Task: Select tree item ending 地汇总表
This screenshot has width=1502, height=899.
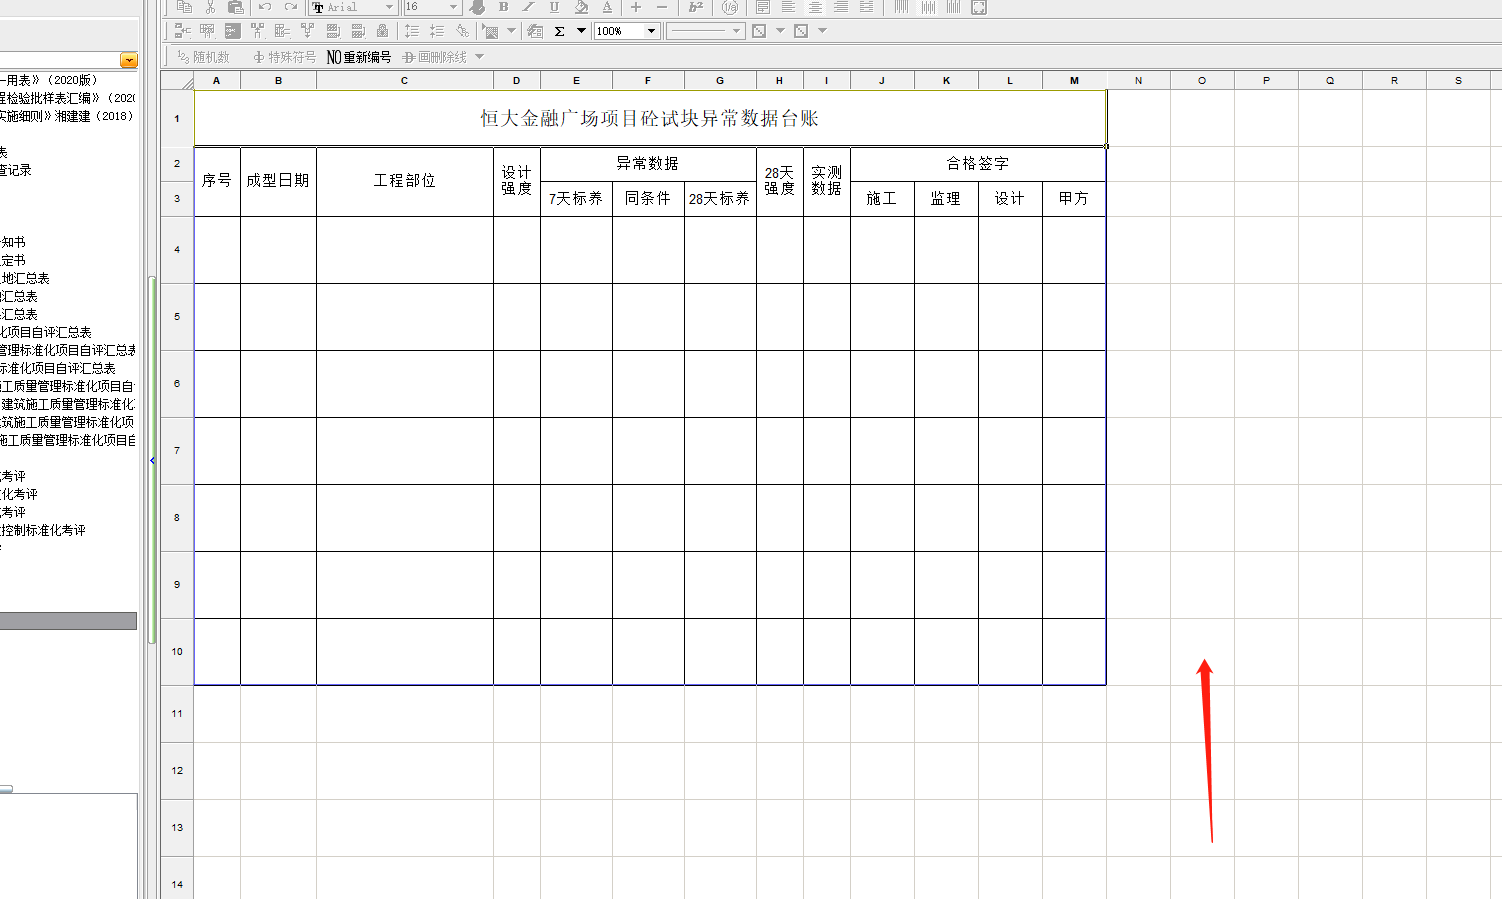Action: tap(25, 278)
